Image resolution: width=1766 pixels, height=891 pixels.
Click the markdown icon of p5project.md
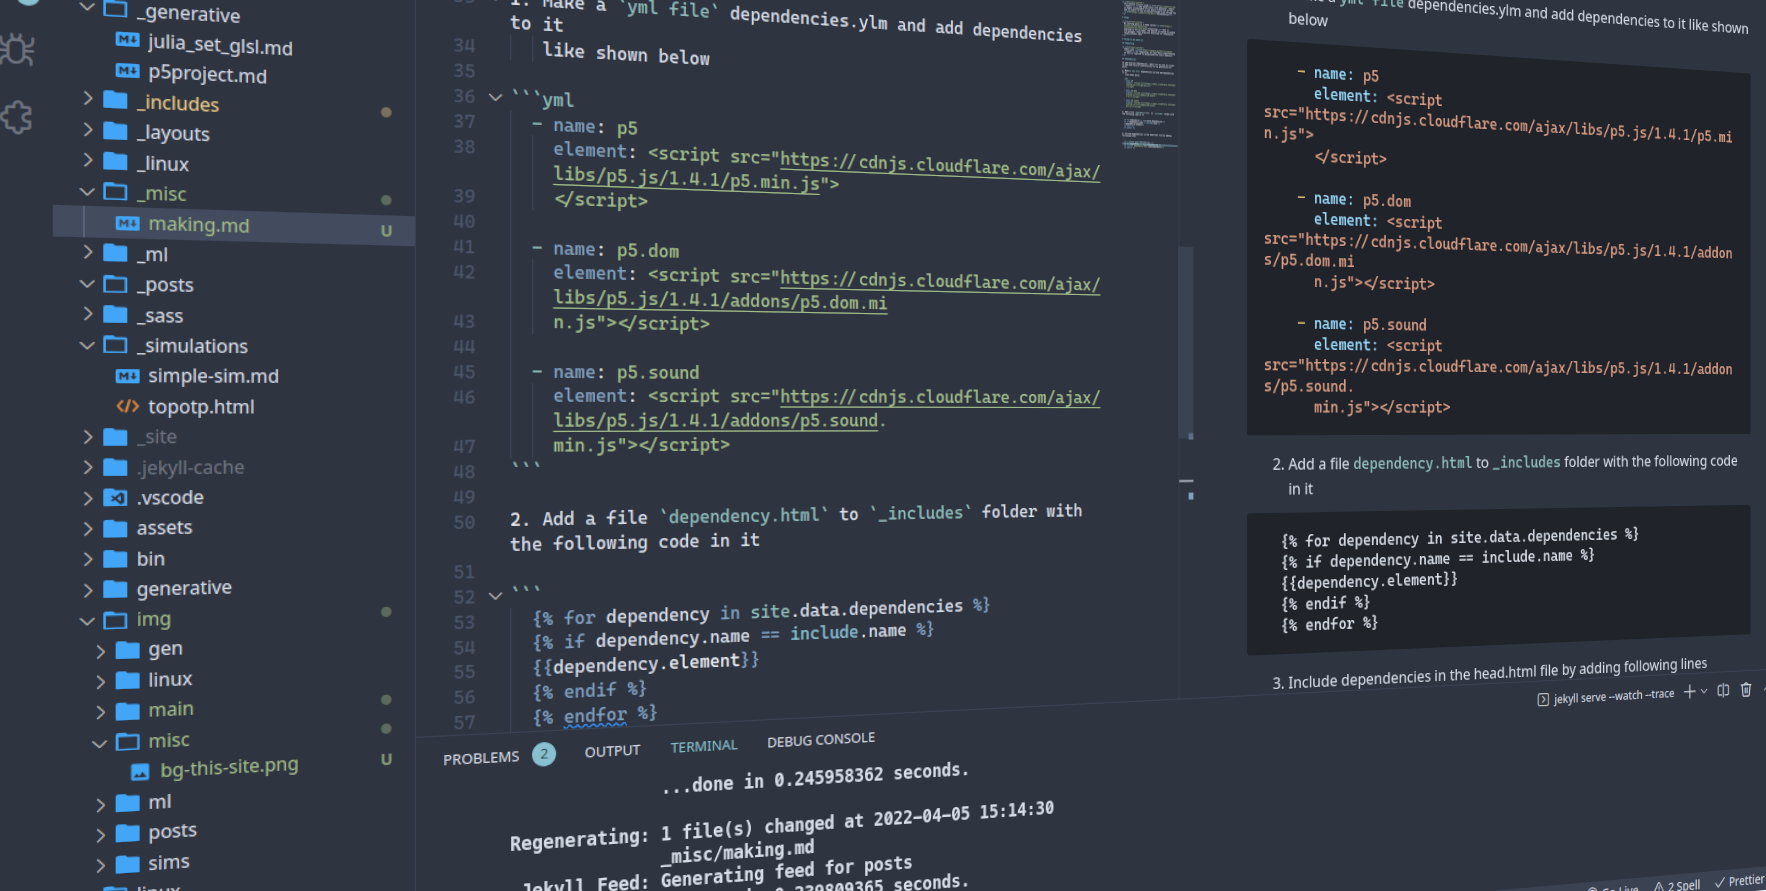(x=127, y=71)
